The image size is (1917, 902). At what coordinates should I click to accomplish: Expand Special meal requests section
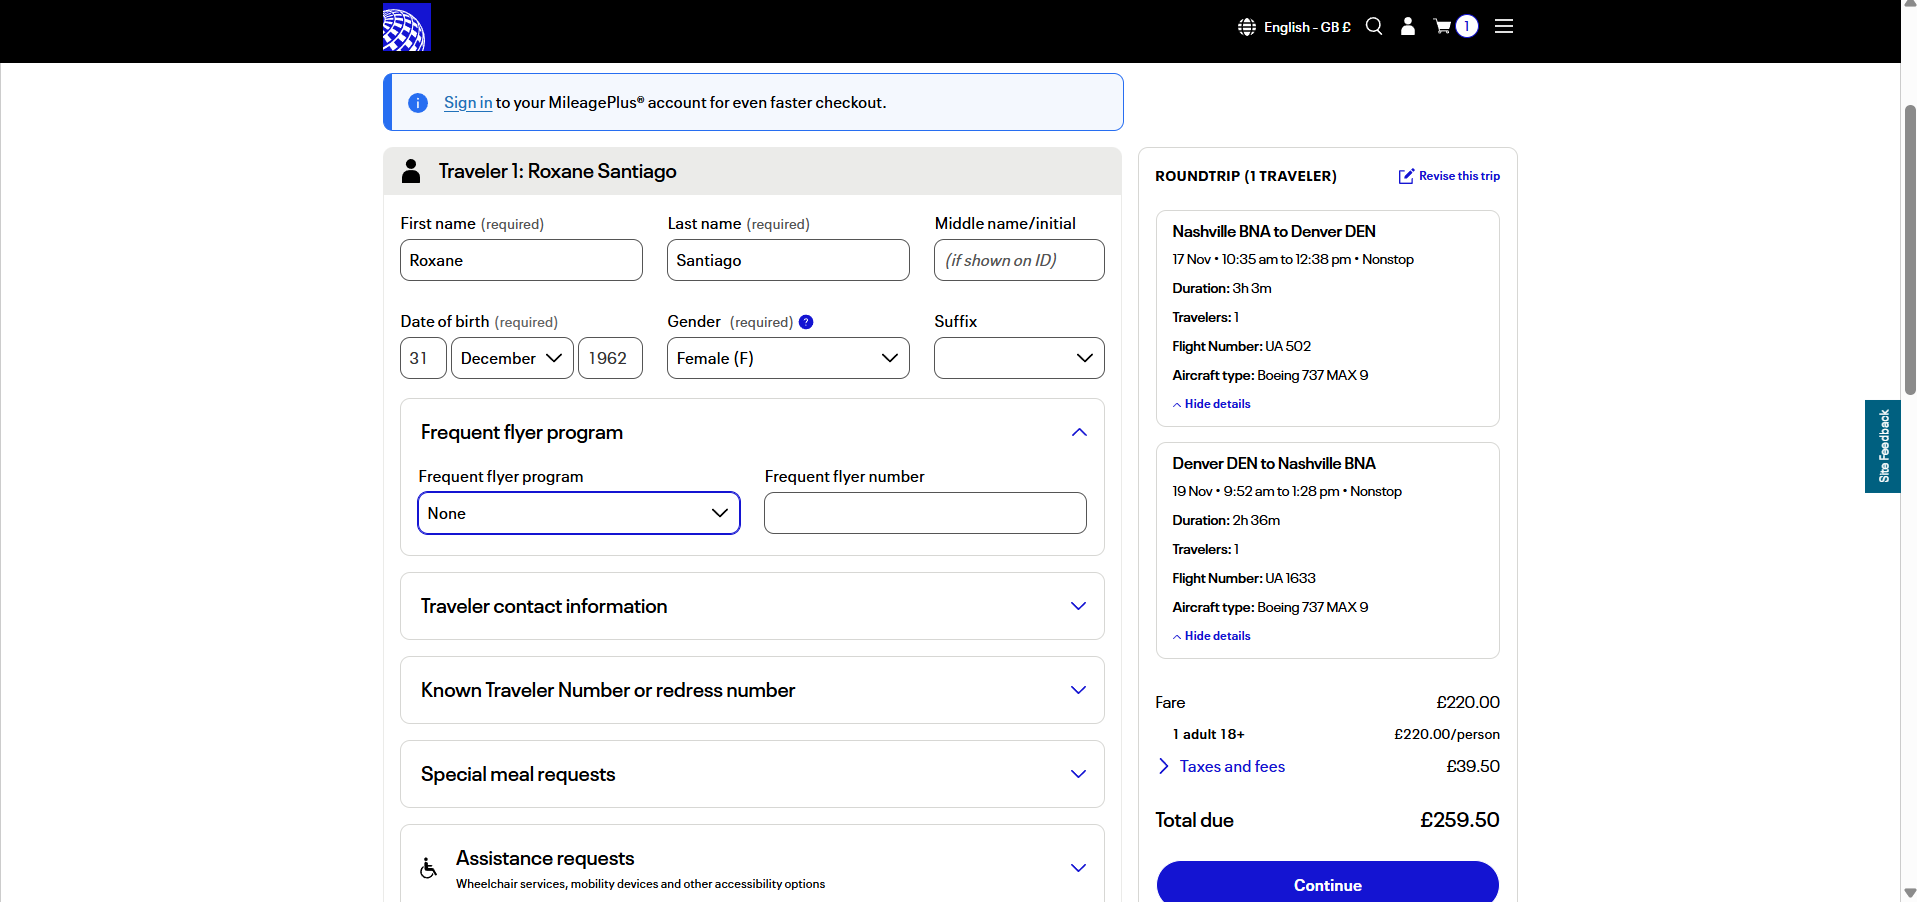[x=1078, y=774]
